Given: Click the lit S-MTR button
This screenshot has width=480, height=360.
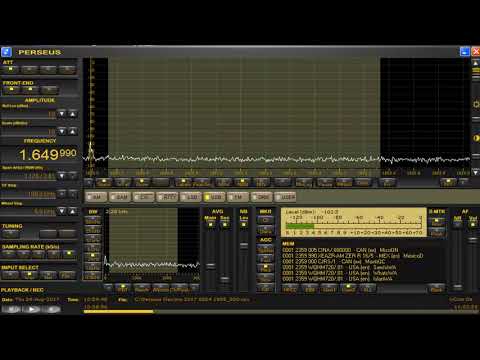Looking at the screenshot, I should 437,221.
